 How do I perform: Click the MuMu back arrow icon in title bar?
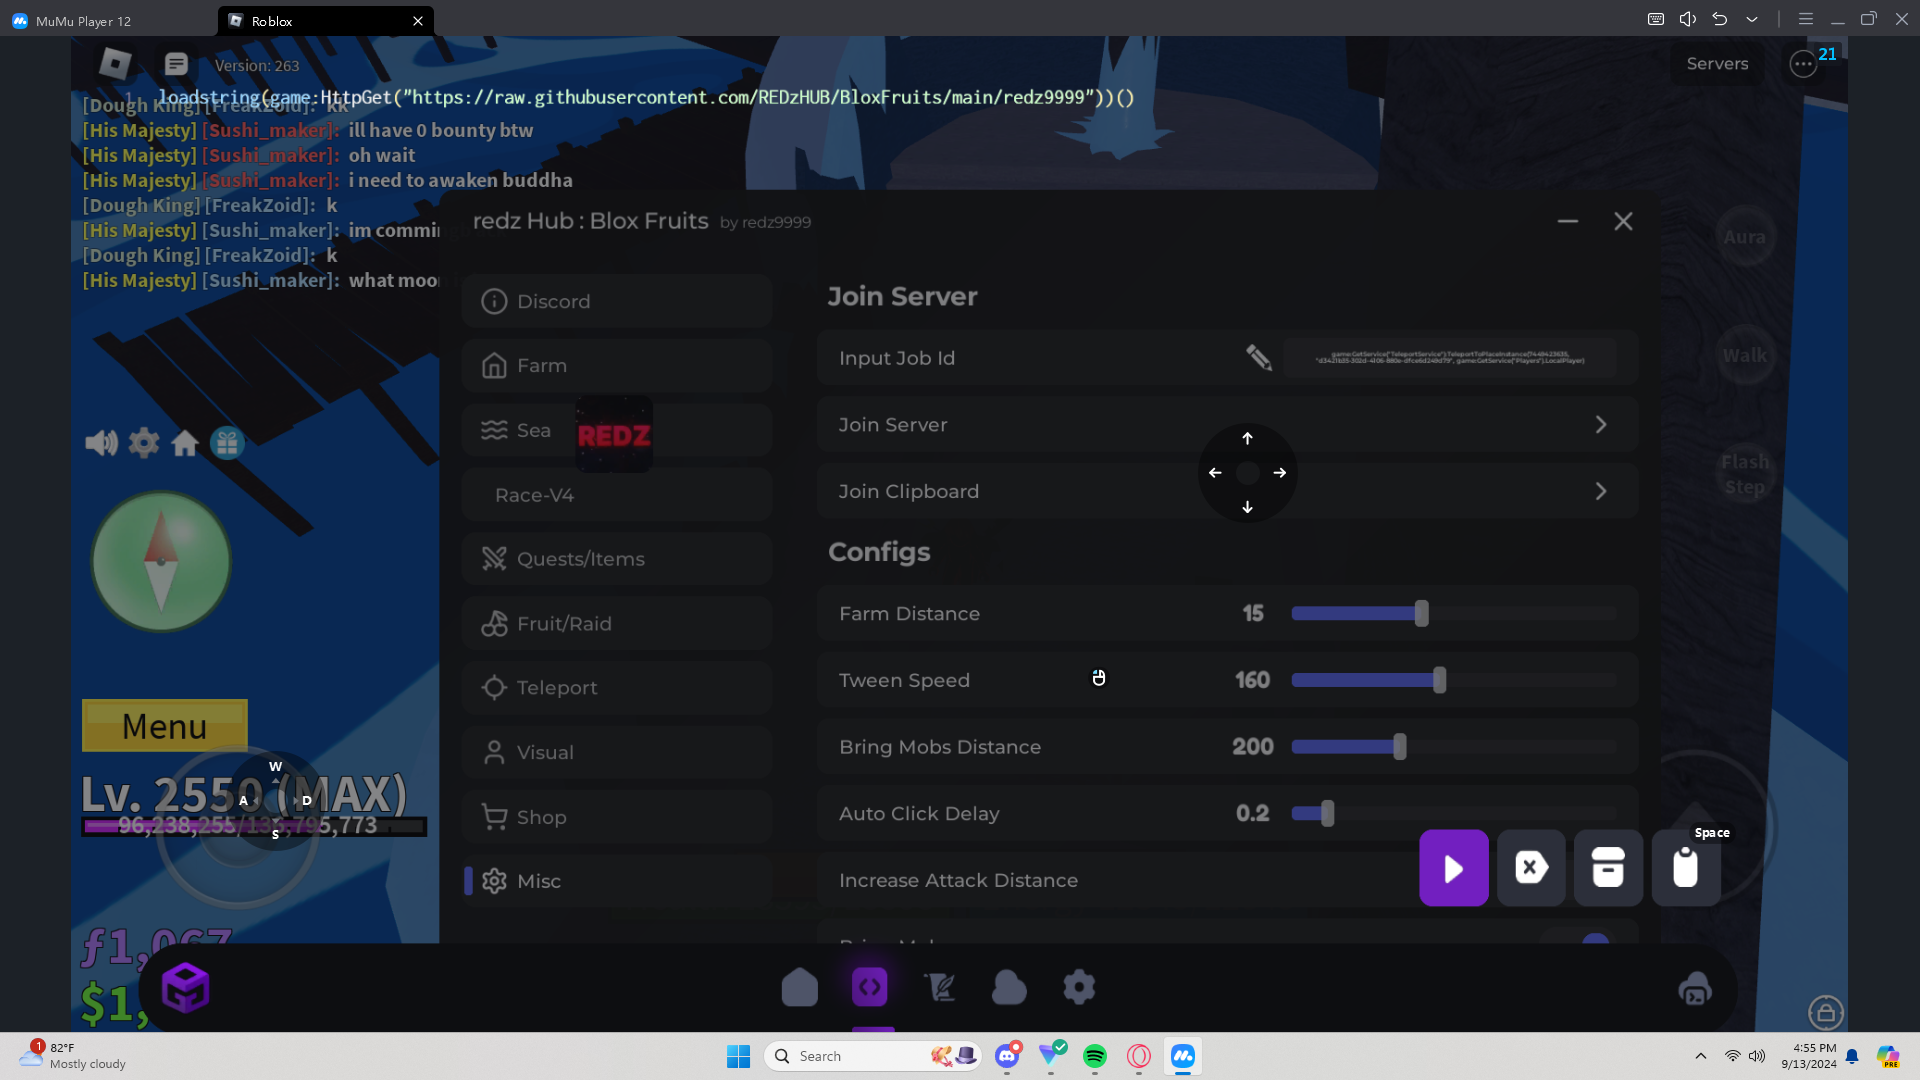click(1720, 19)
